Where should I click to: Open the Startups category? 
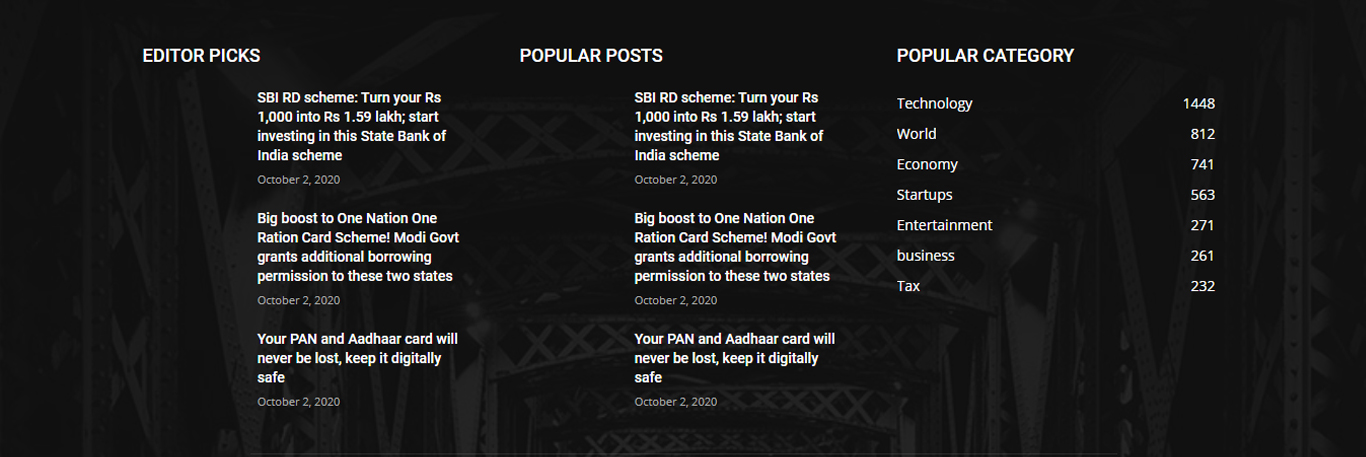coord(924,195)
